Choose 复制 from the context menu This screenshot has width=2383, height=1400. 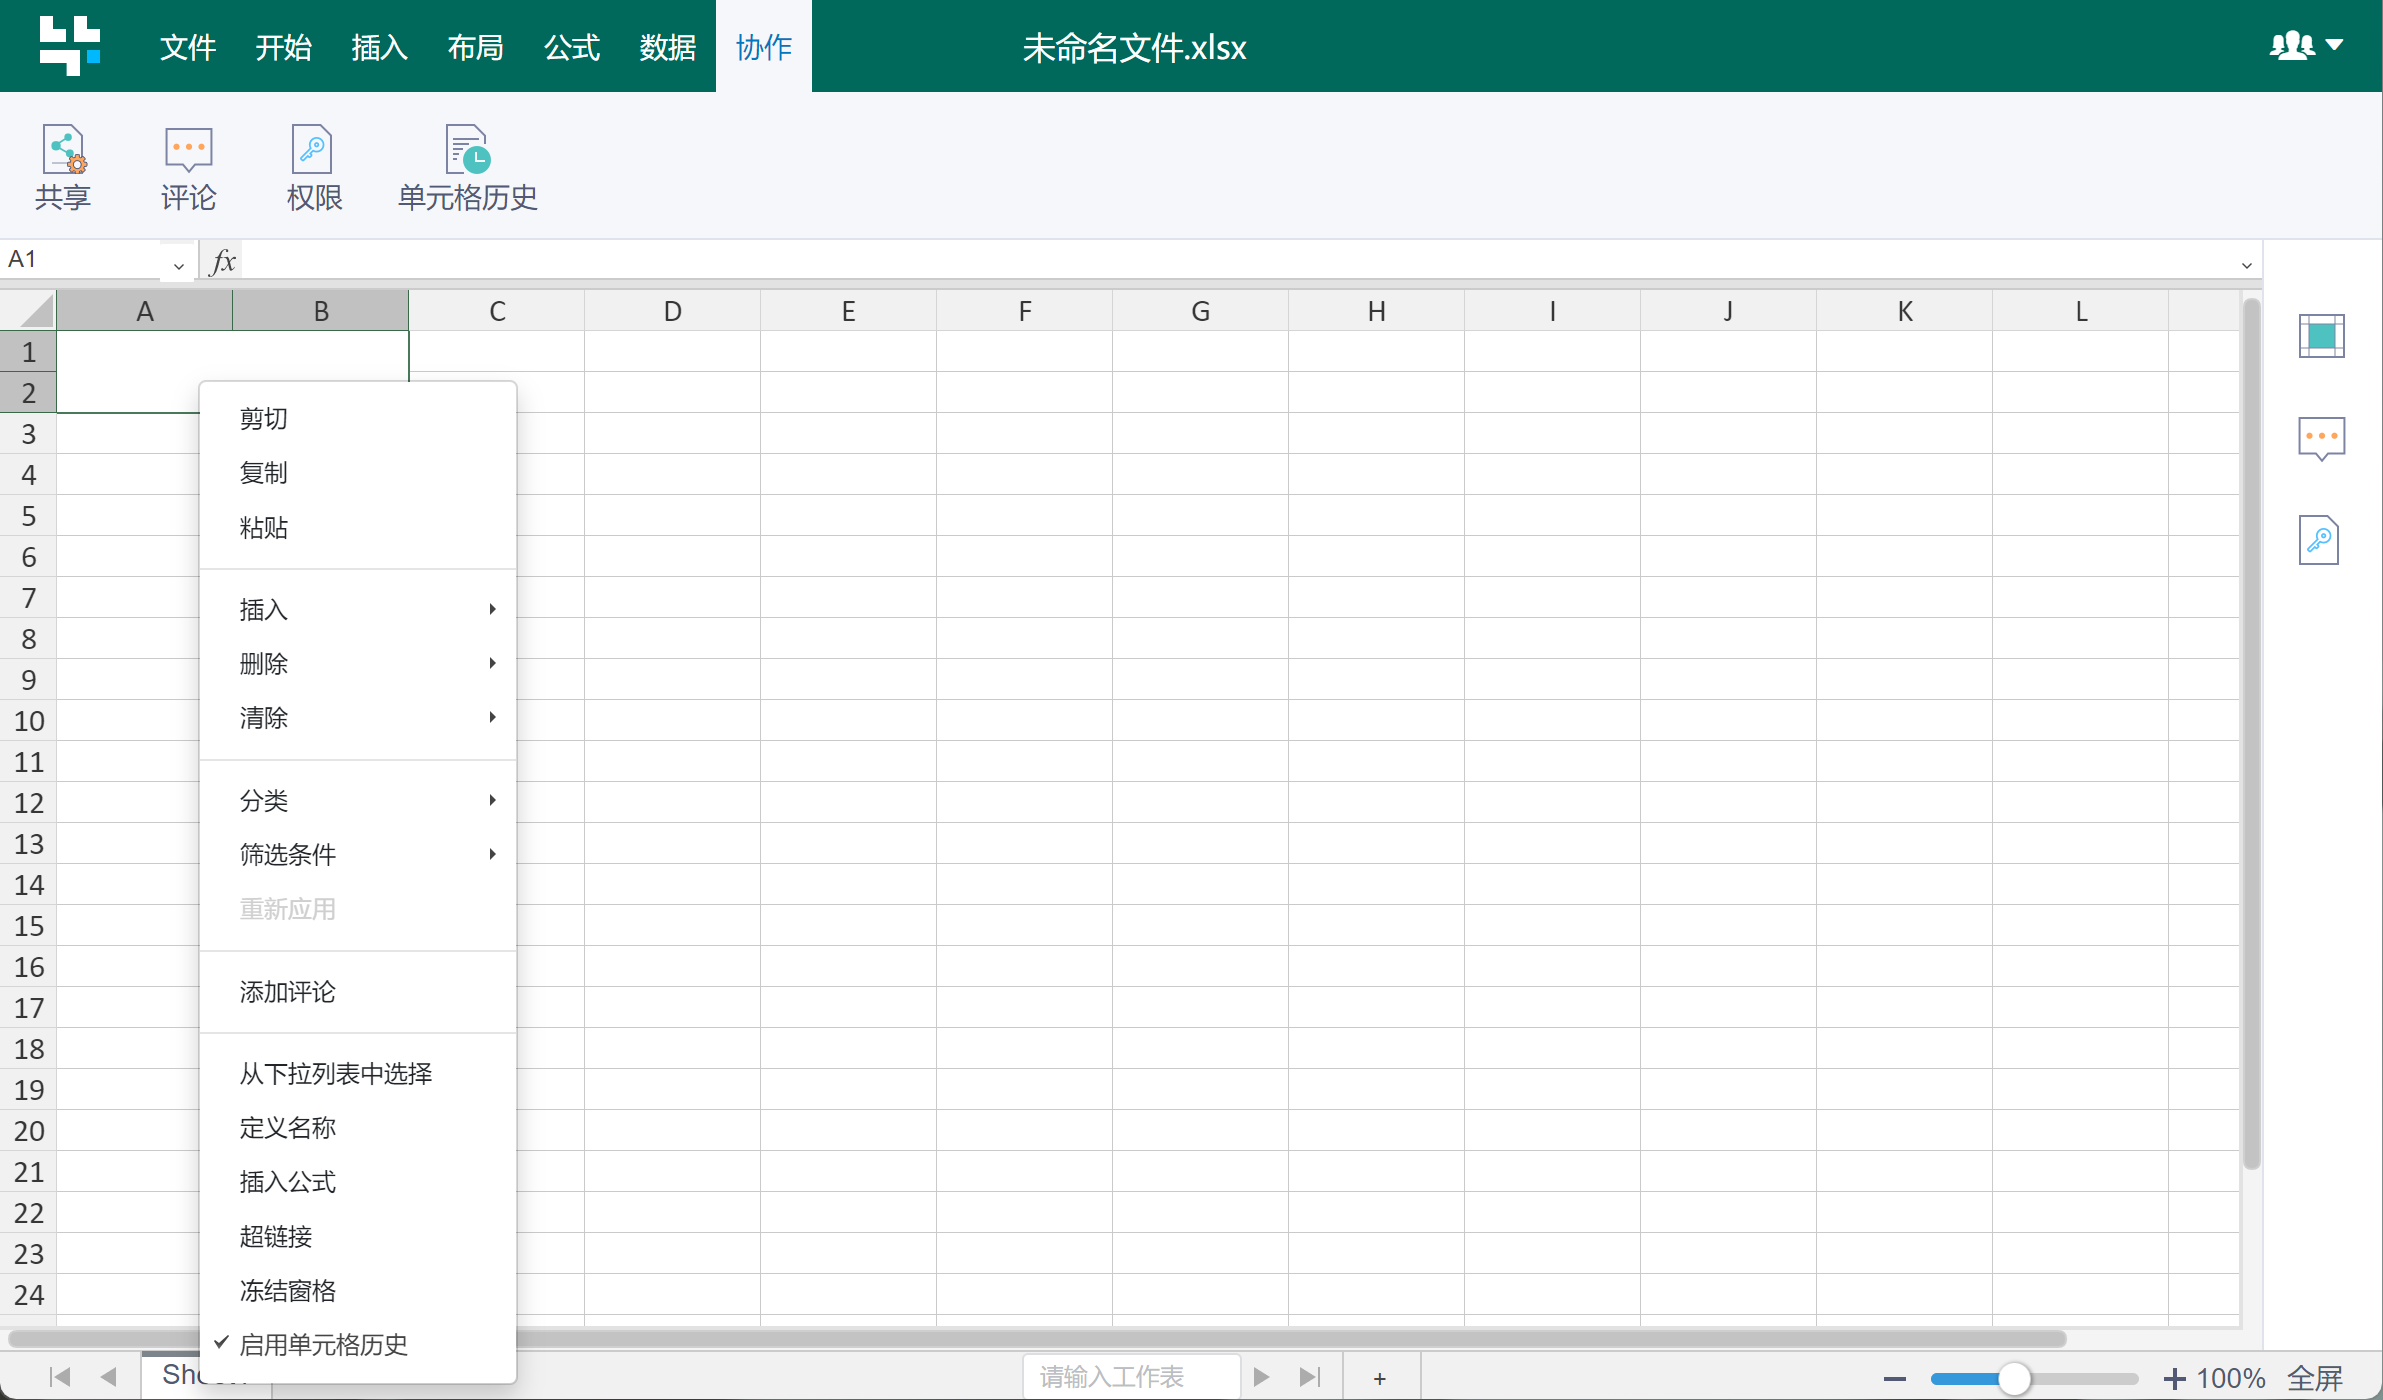click(x=264, y=472)
